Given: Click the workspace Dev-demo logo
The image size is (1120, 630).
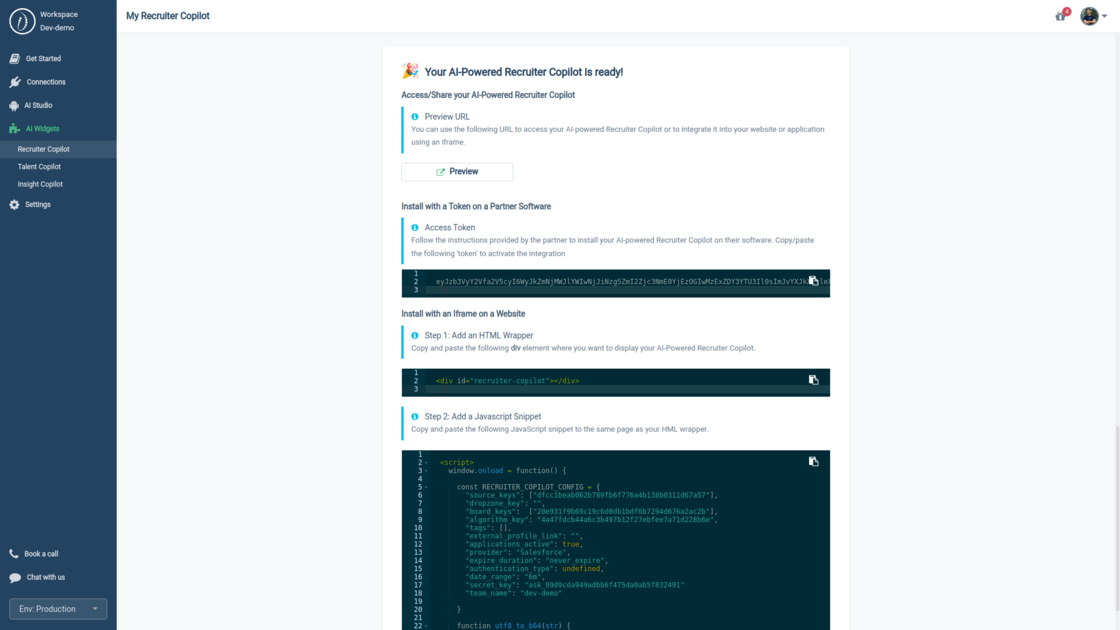Looking at the screenshot, I should [22, 20].
